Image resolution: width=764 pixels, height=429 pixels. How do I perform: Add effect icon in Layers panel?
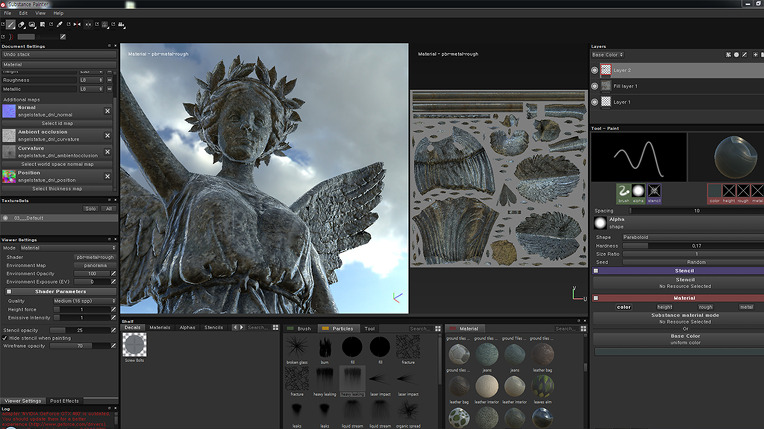click(x=728, y=55)
